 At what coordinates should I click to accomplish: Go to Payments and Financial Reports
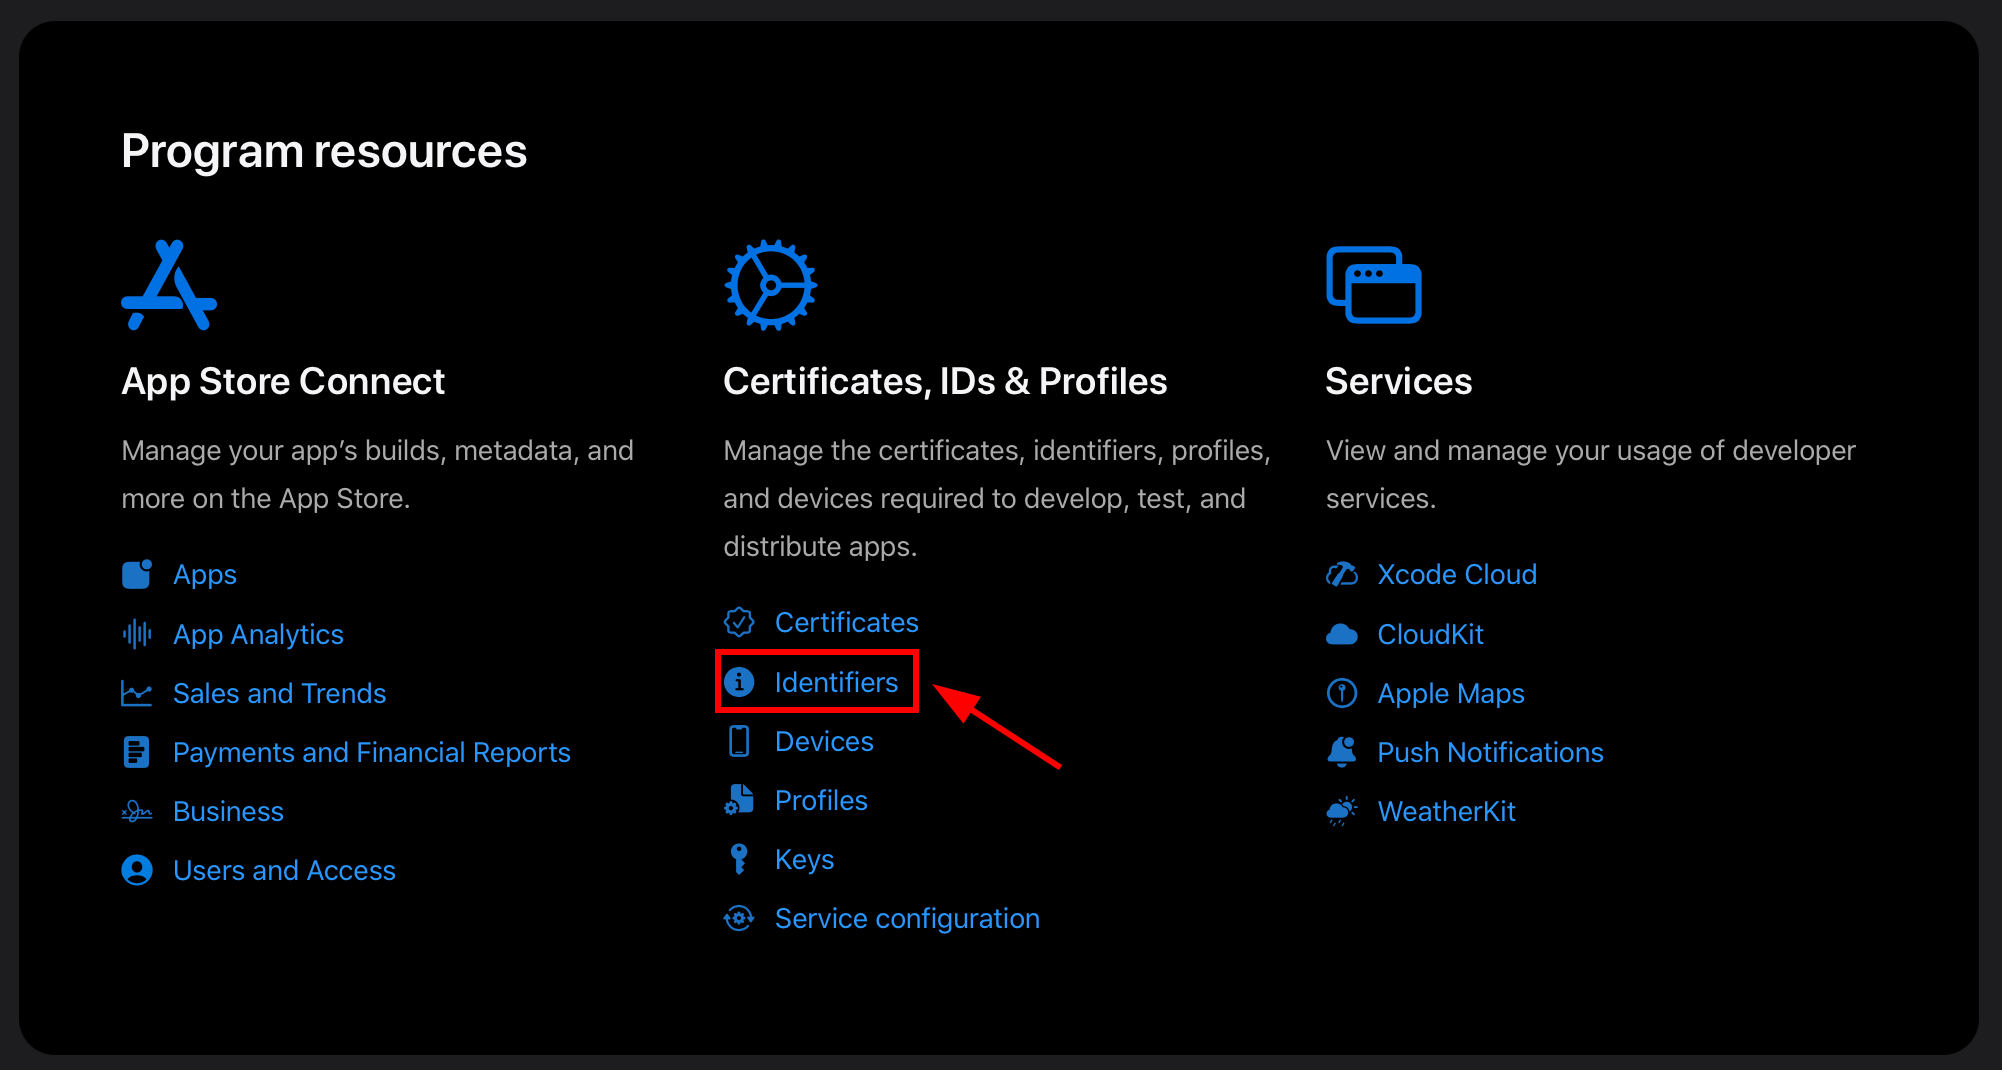[372, 751]
